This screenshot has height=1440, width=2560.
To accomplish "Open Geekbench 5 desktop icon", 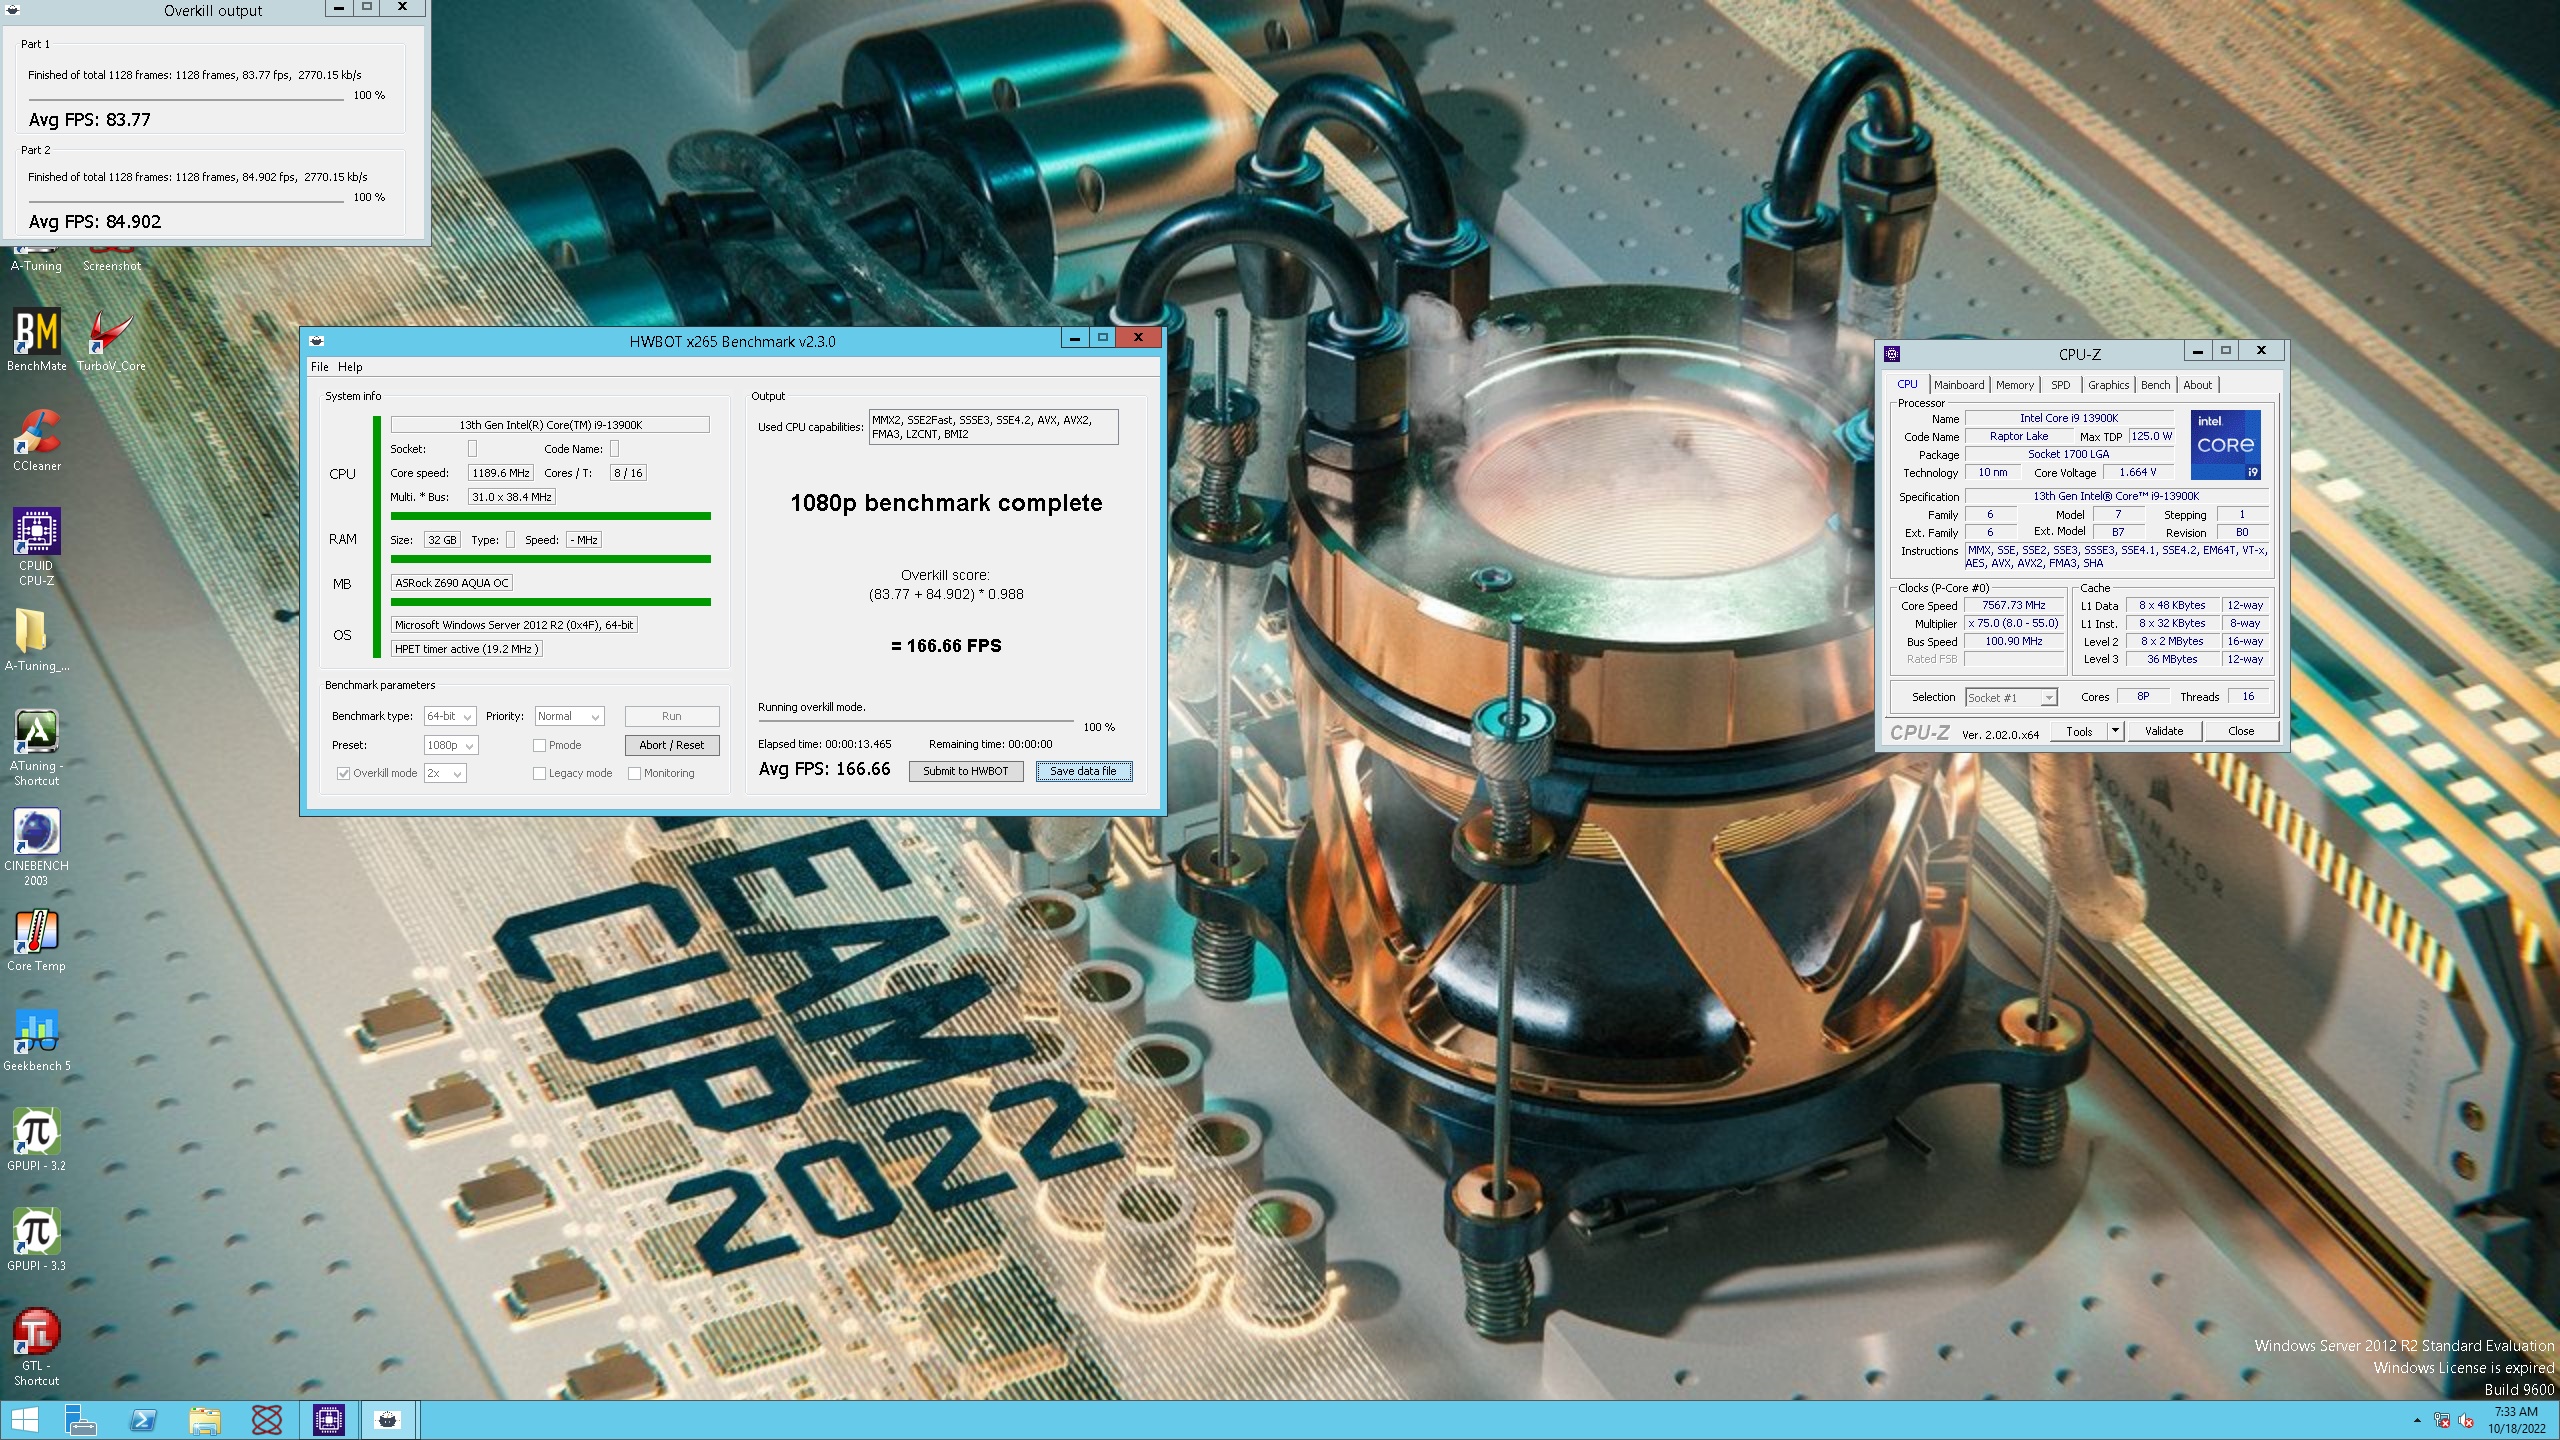I will click(36, 1040).
